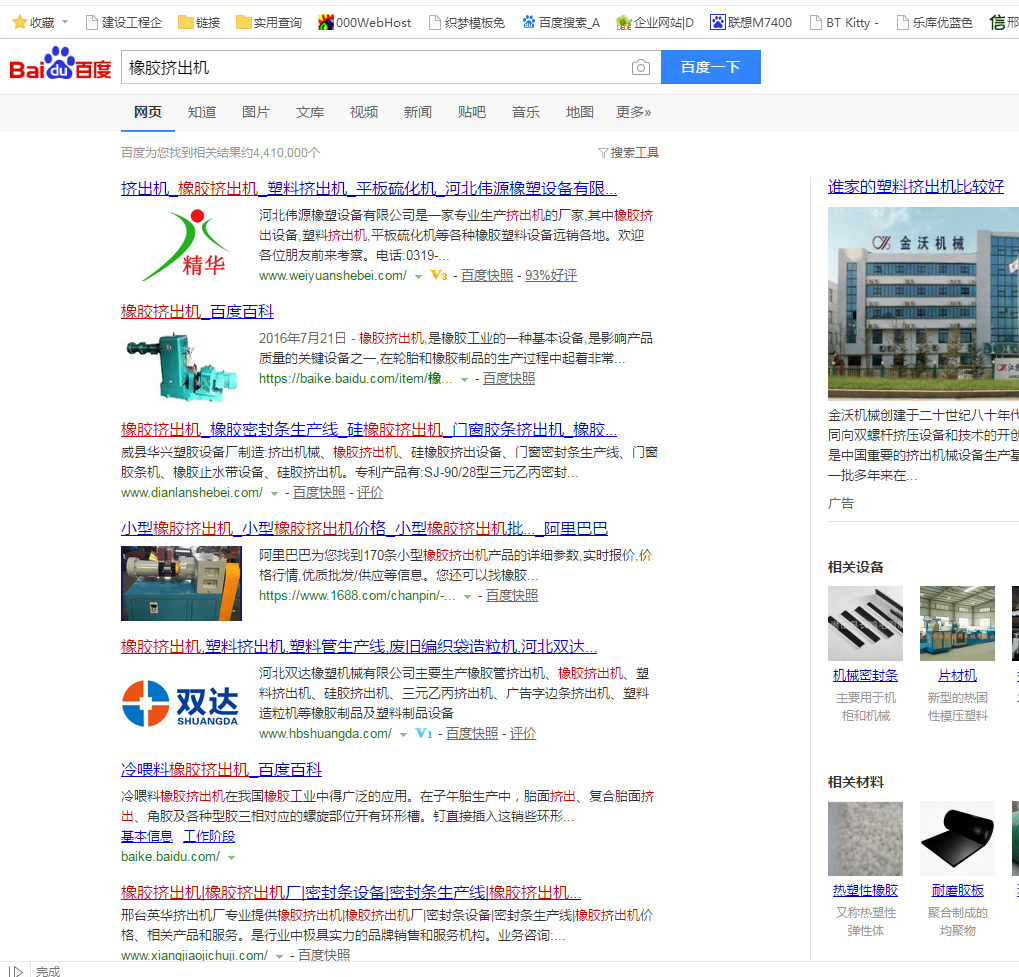
Task: Open the BT Kitty bookmark
Action: (x=845, y=23)
